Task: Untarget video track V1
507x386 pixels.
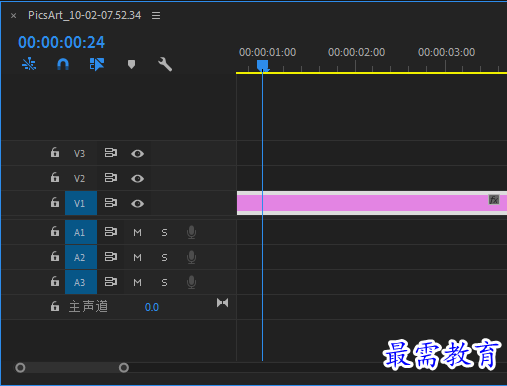Action: [x=81, y=203]
